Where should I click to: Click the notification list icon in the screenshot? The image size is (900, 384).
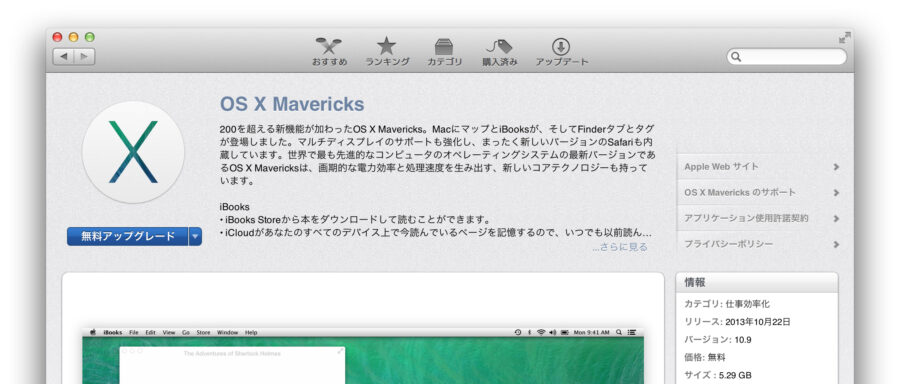click(x=632, y=332)
